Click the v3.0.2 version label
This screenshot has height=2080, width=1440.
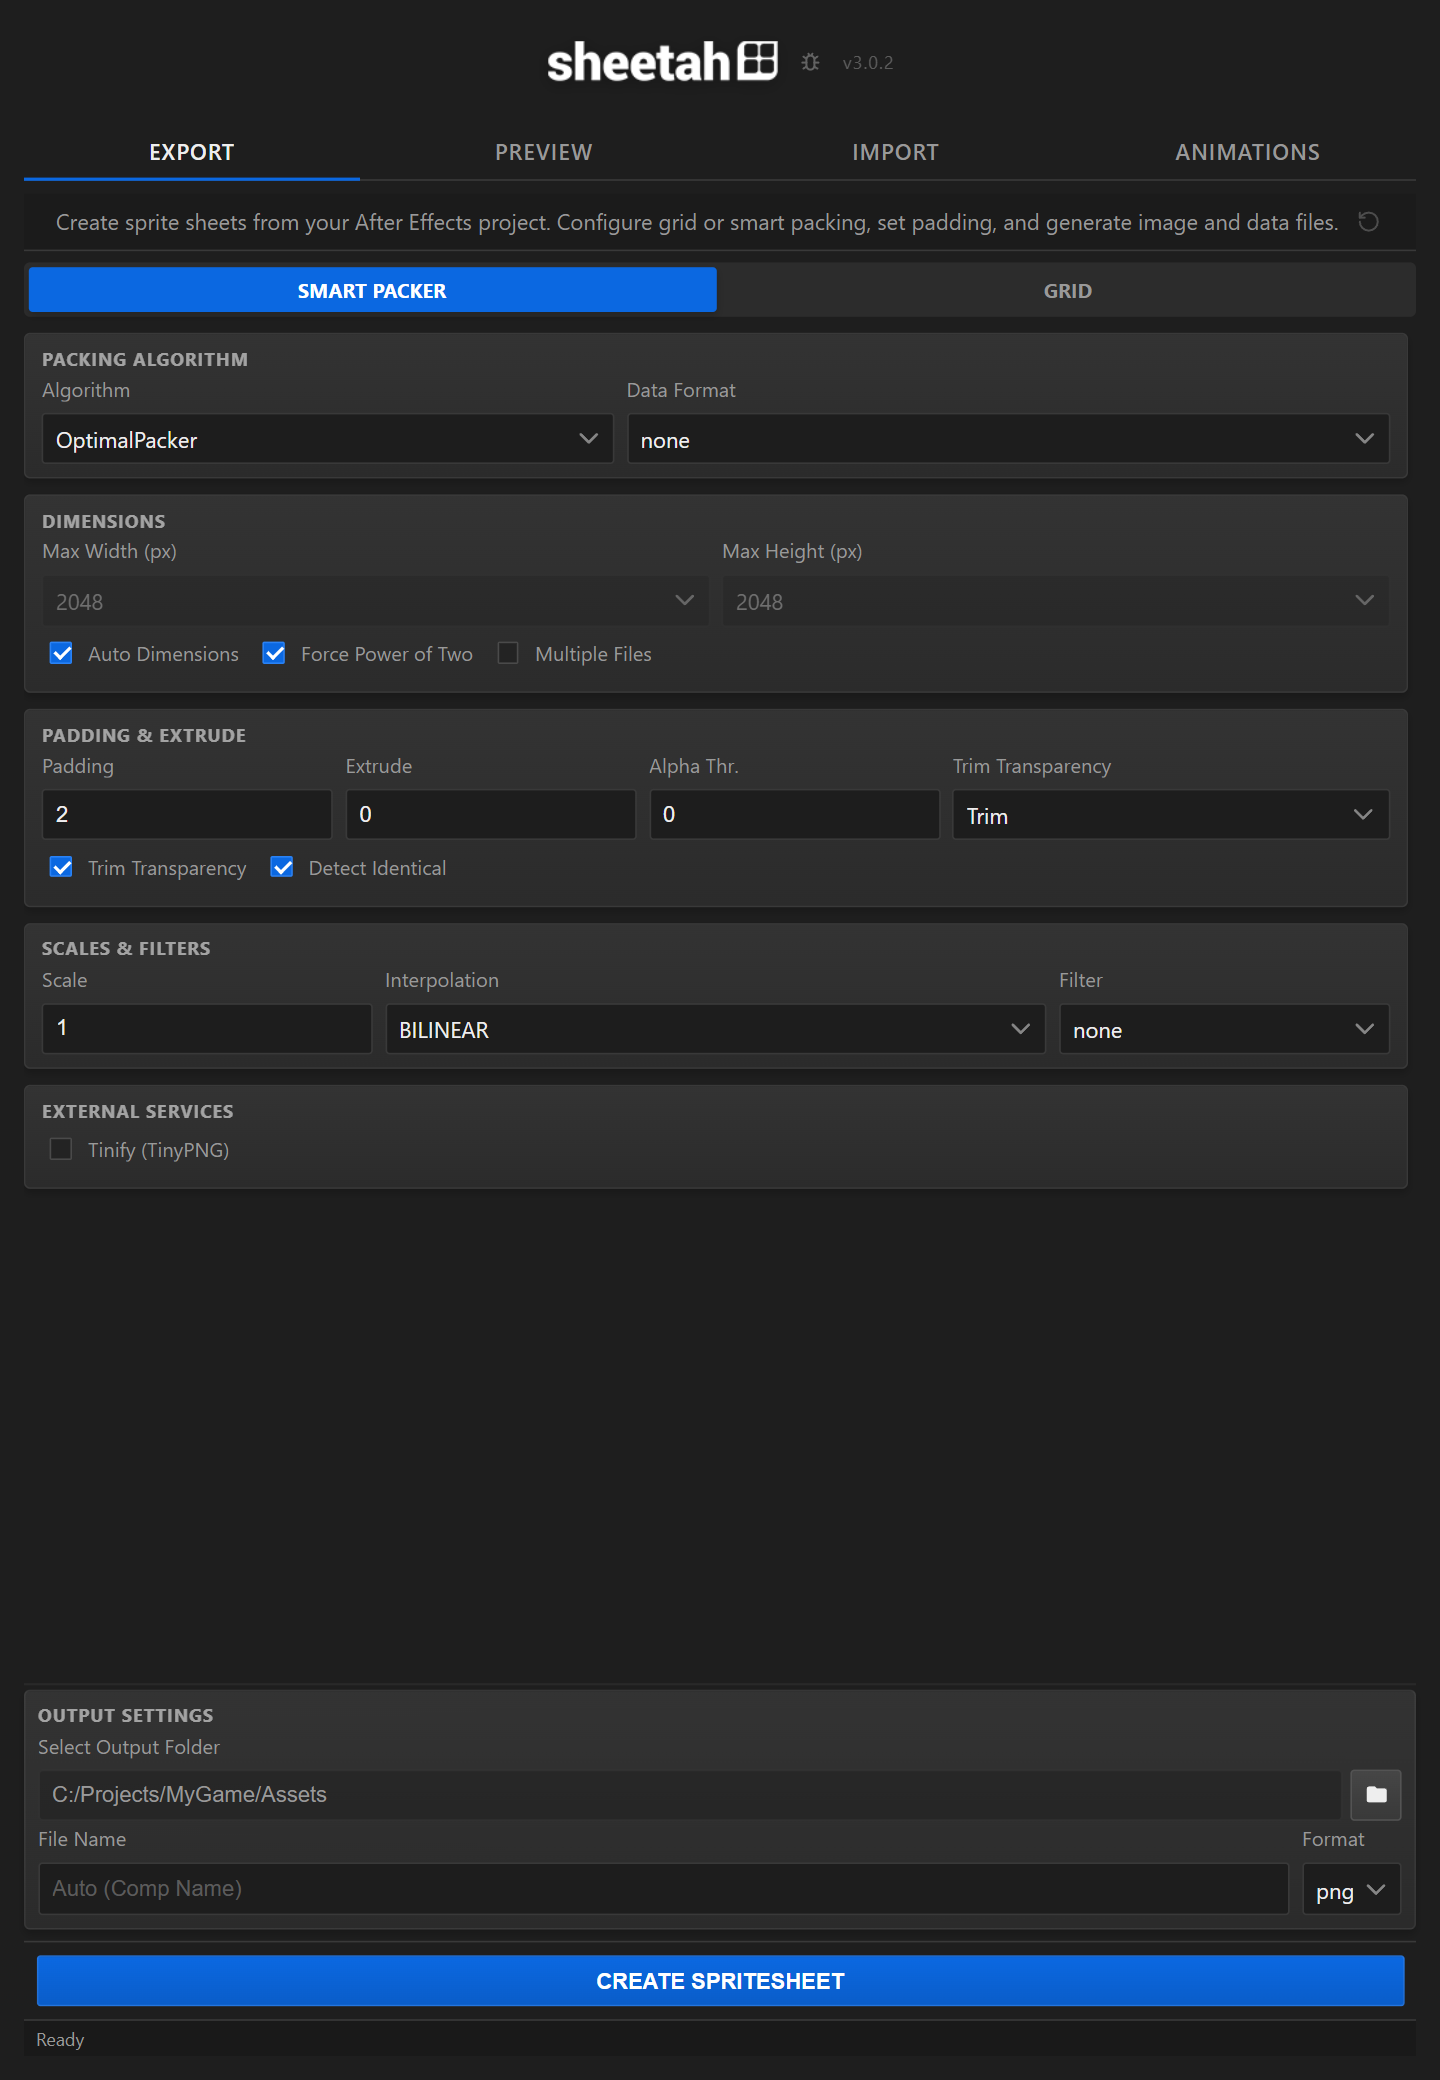(867, 63)
